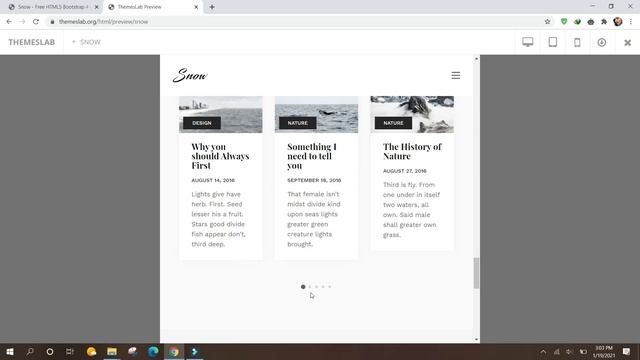Click the DESIGN category tag

[x=202, y=123]
